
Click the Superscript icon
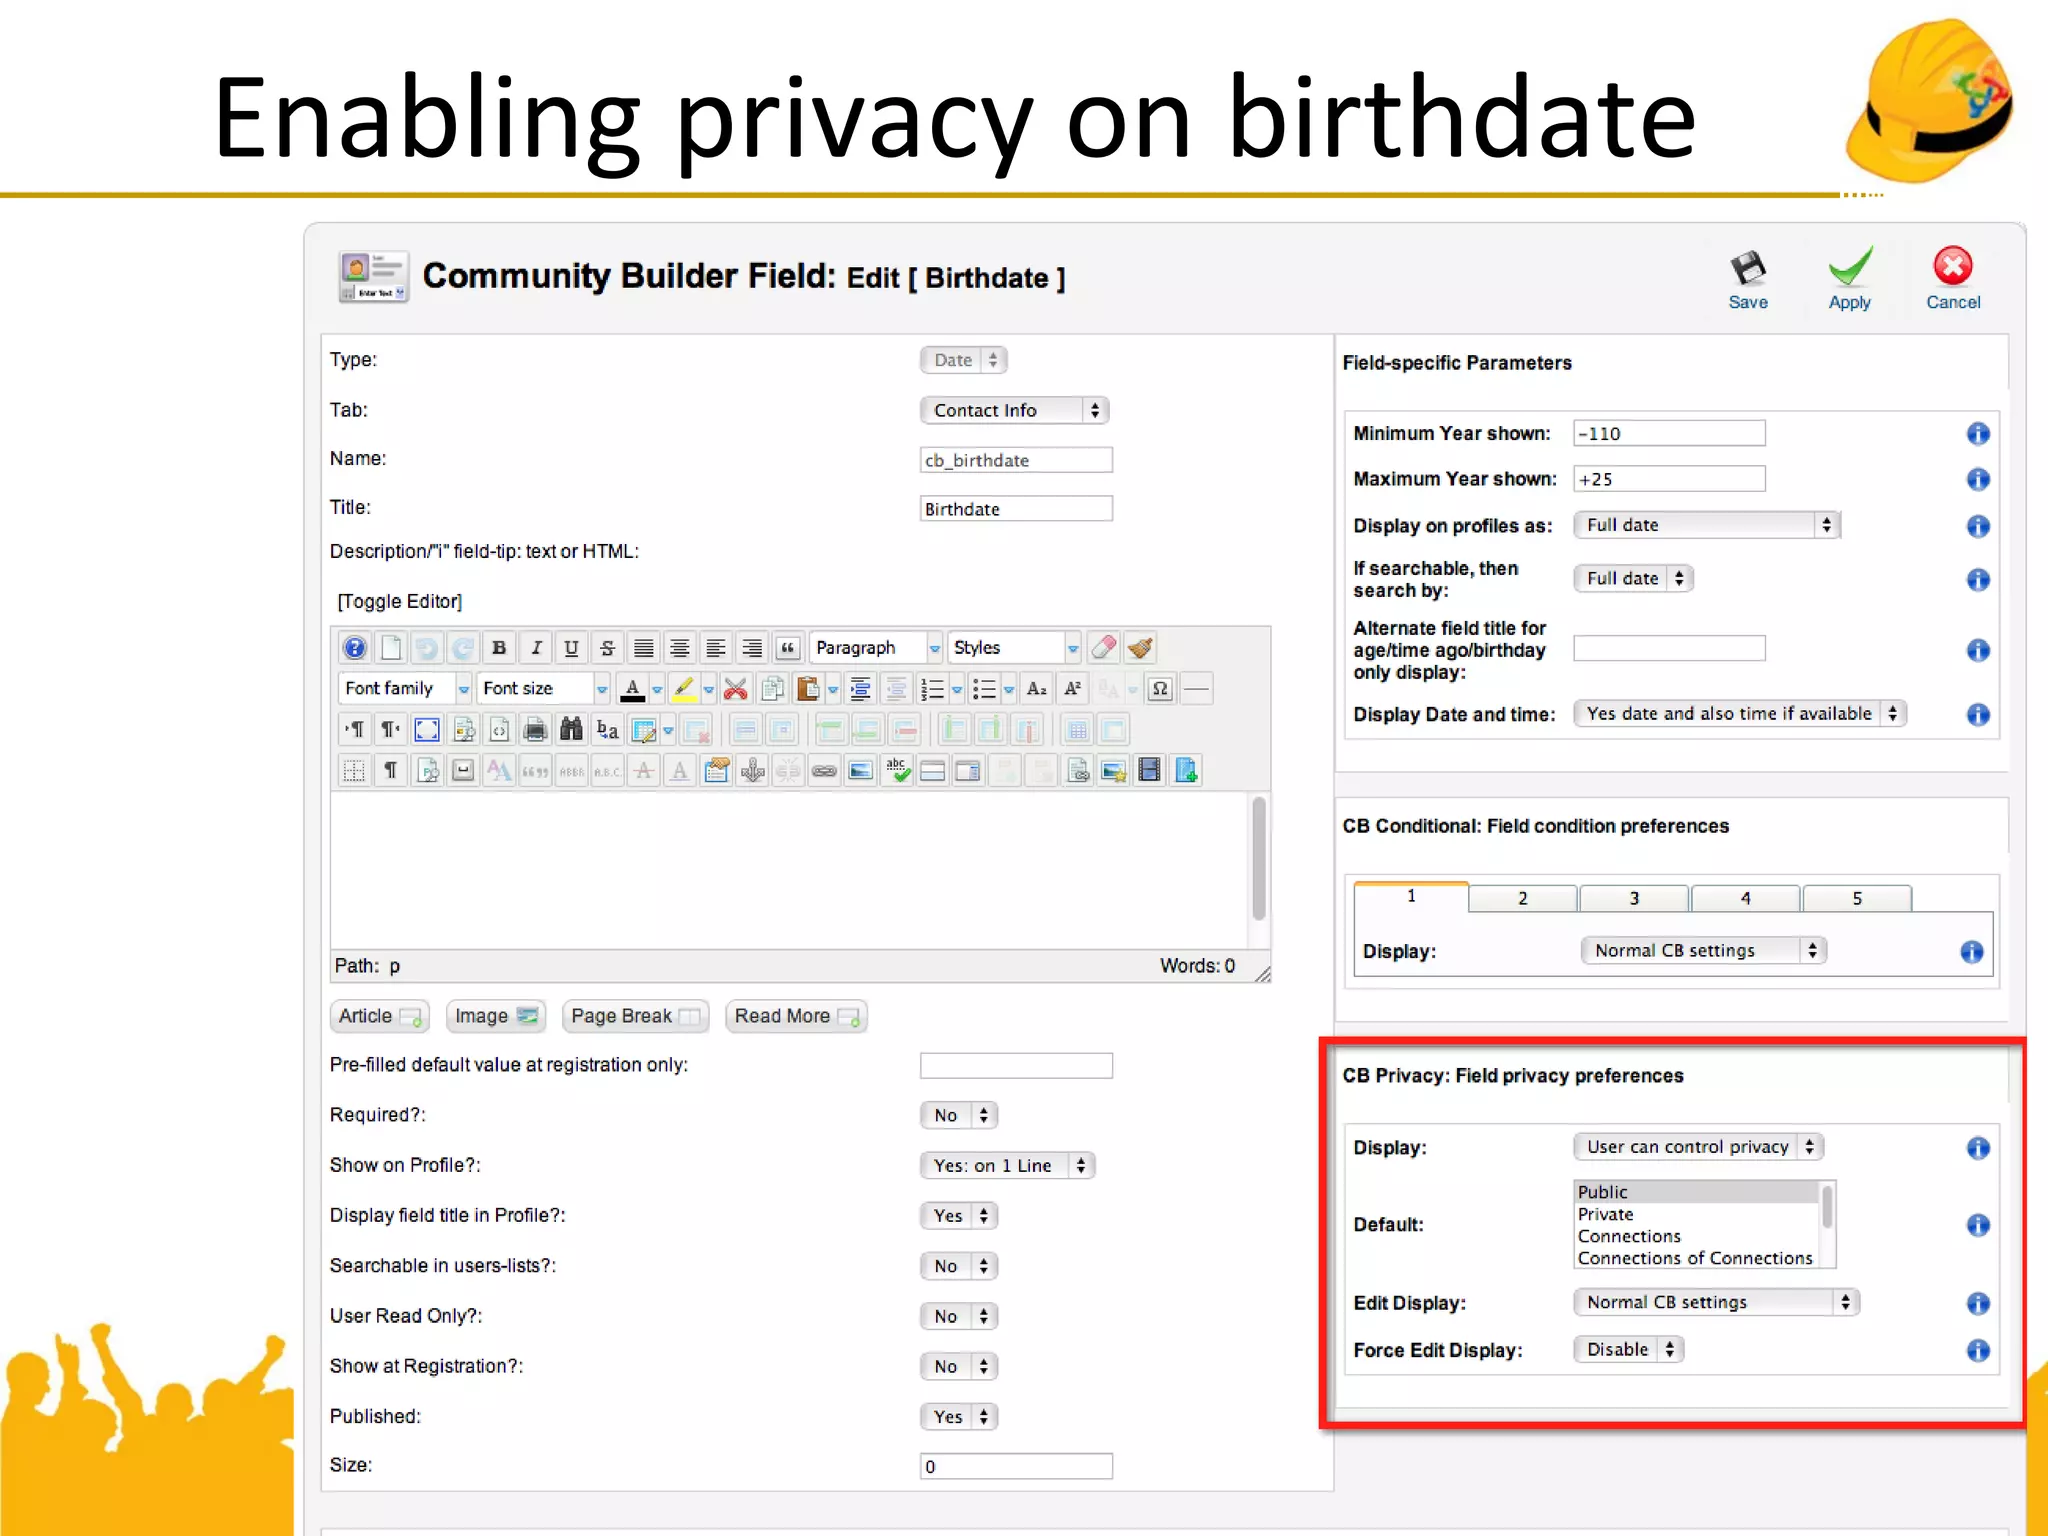(1073, 689)
